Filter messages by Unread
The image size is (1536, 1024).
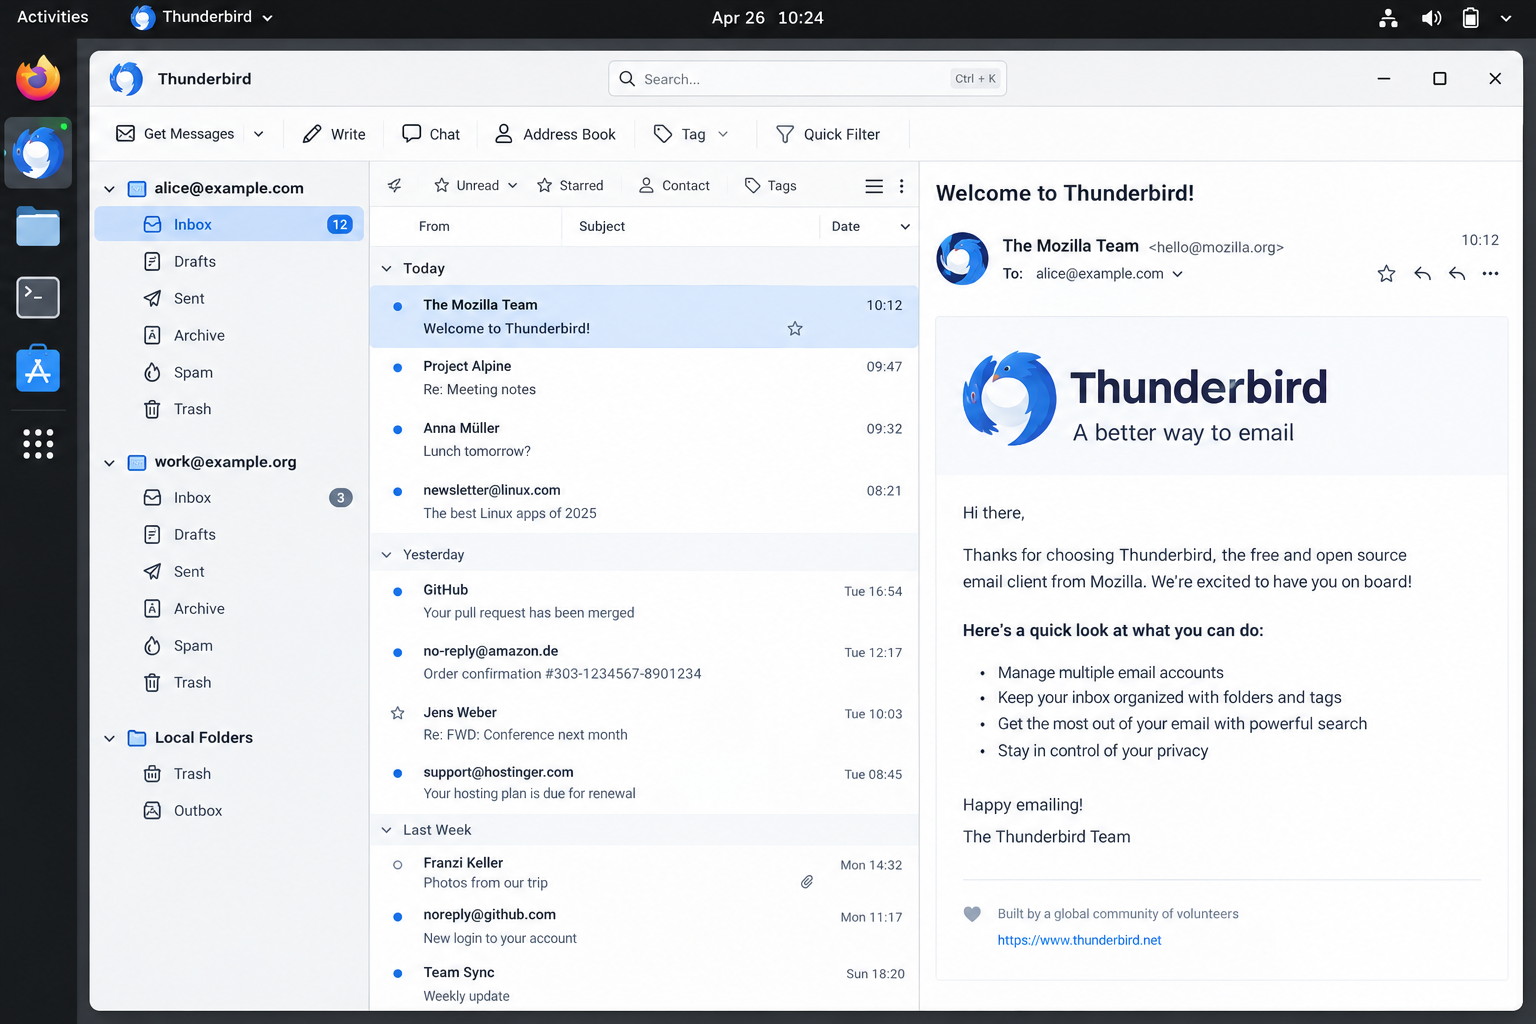[x=476, y=186]
